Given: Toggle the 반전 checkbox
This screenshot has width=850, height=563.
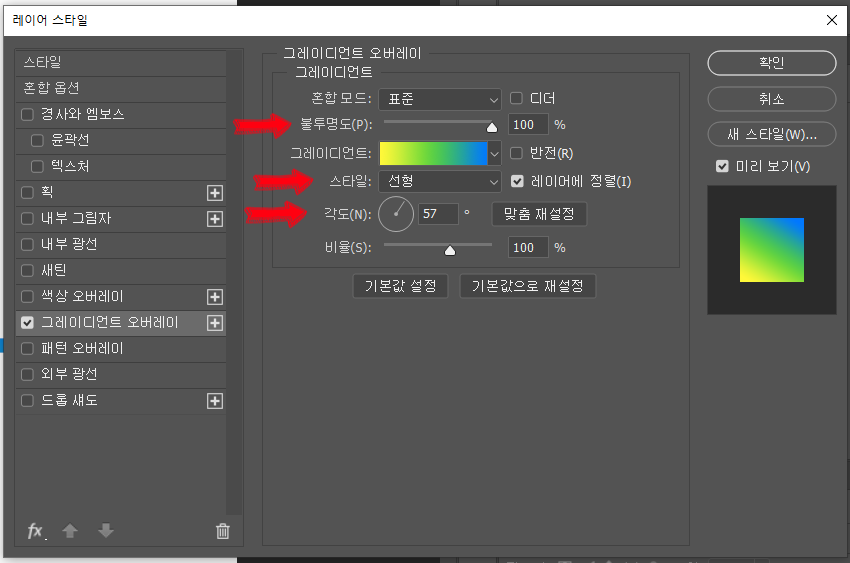Looking at the screenshot, I should (517, 153).
